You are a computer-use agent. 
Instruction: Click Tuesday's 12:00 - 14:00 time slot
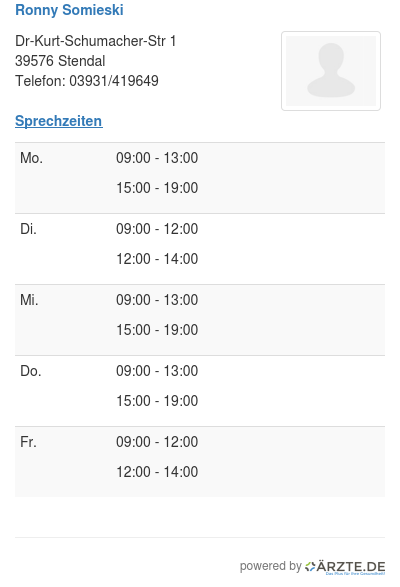[x=157, y=259]
